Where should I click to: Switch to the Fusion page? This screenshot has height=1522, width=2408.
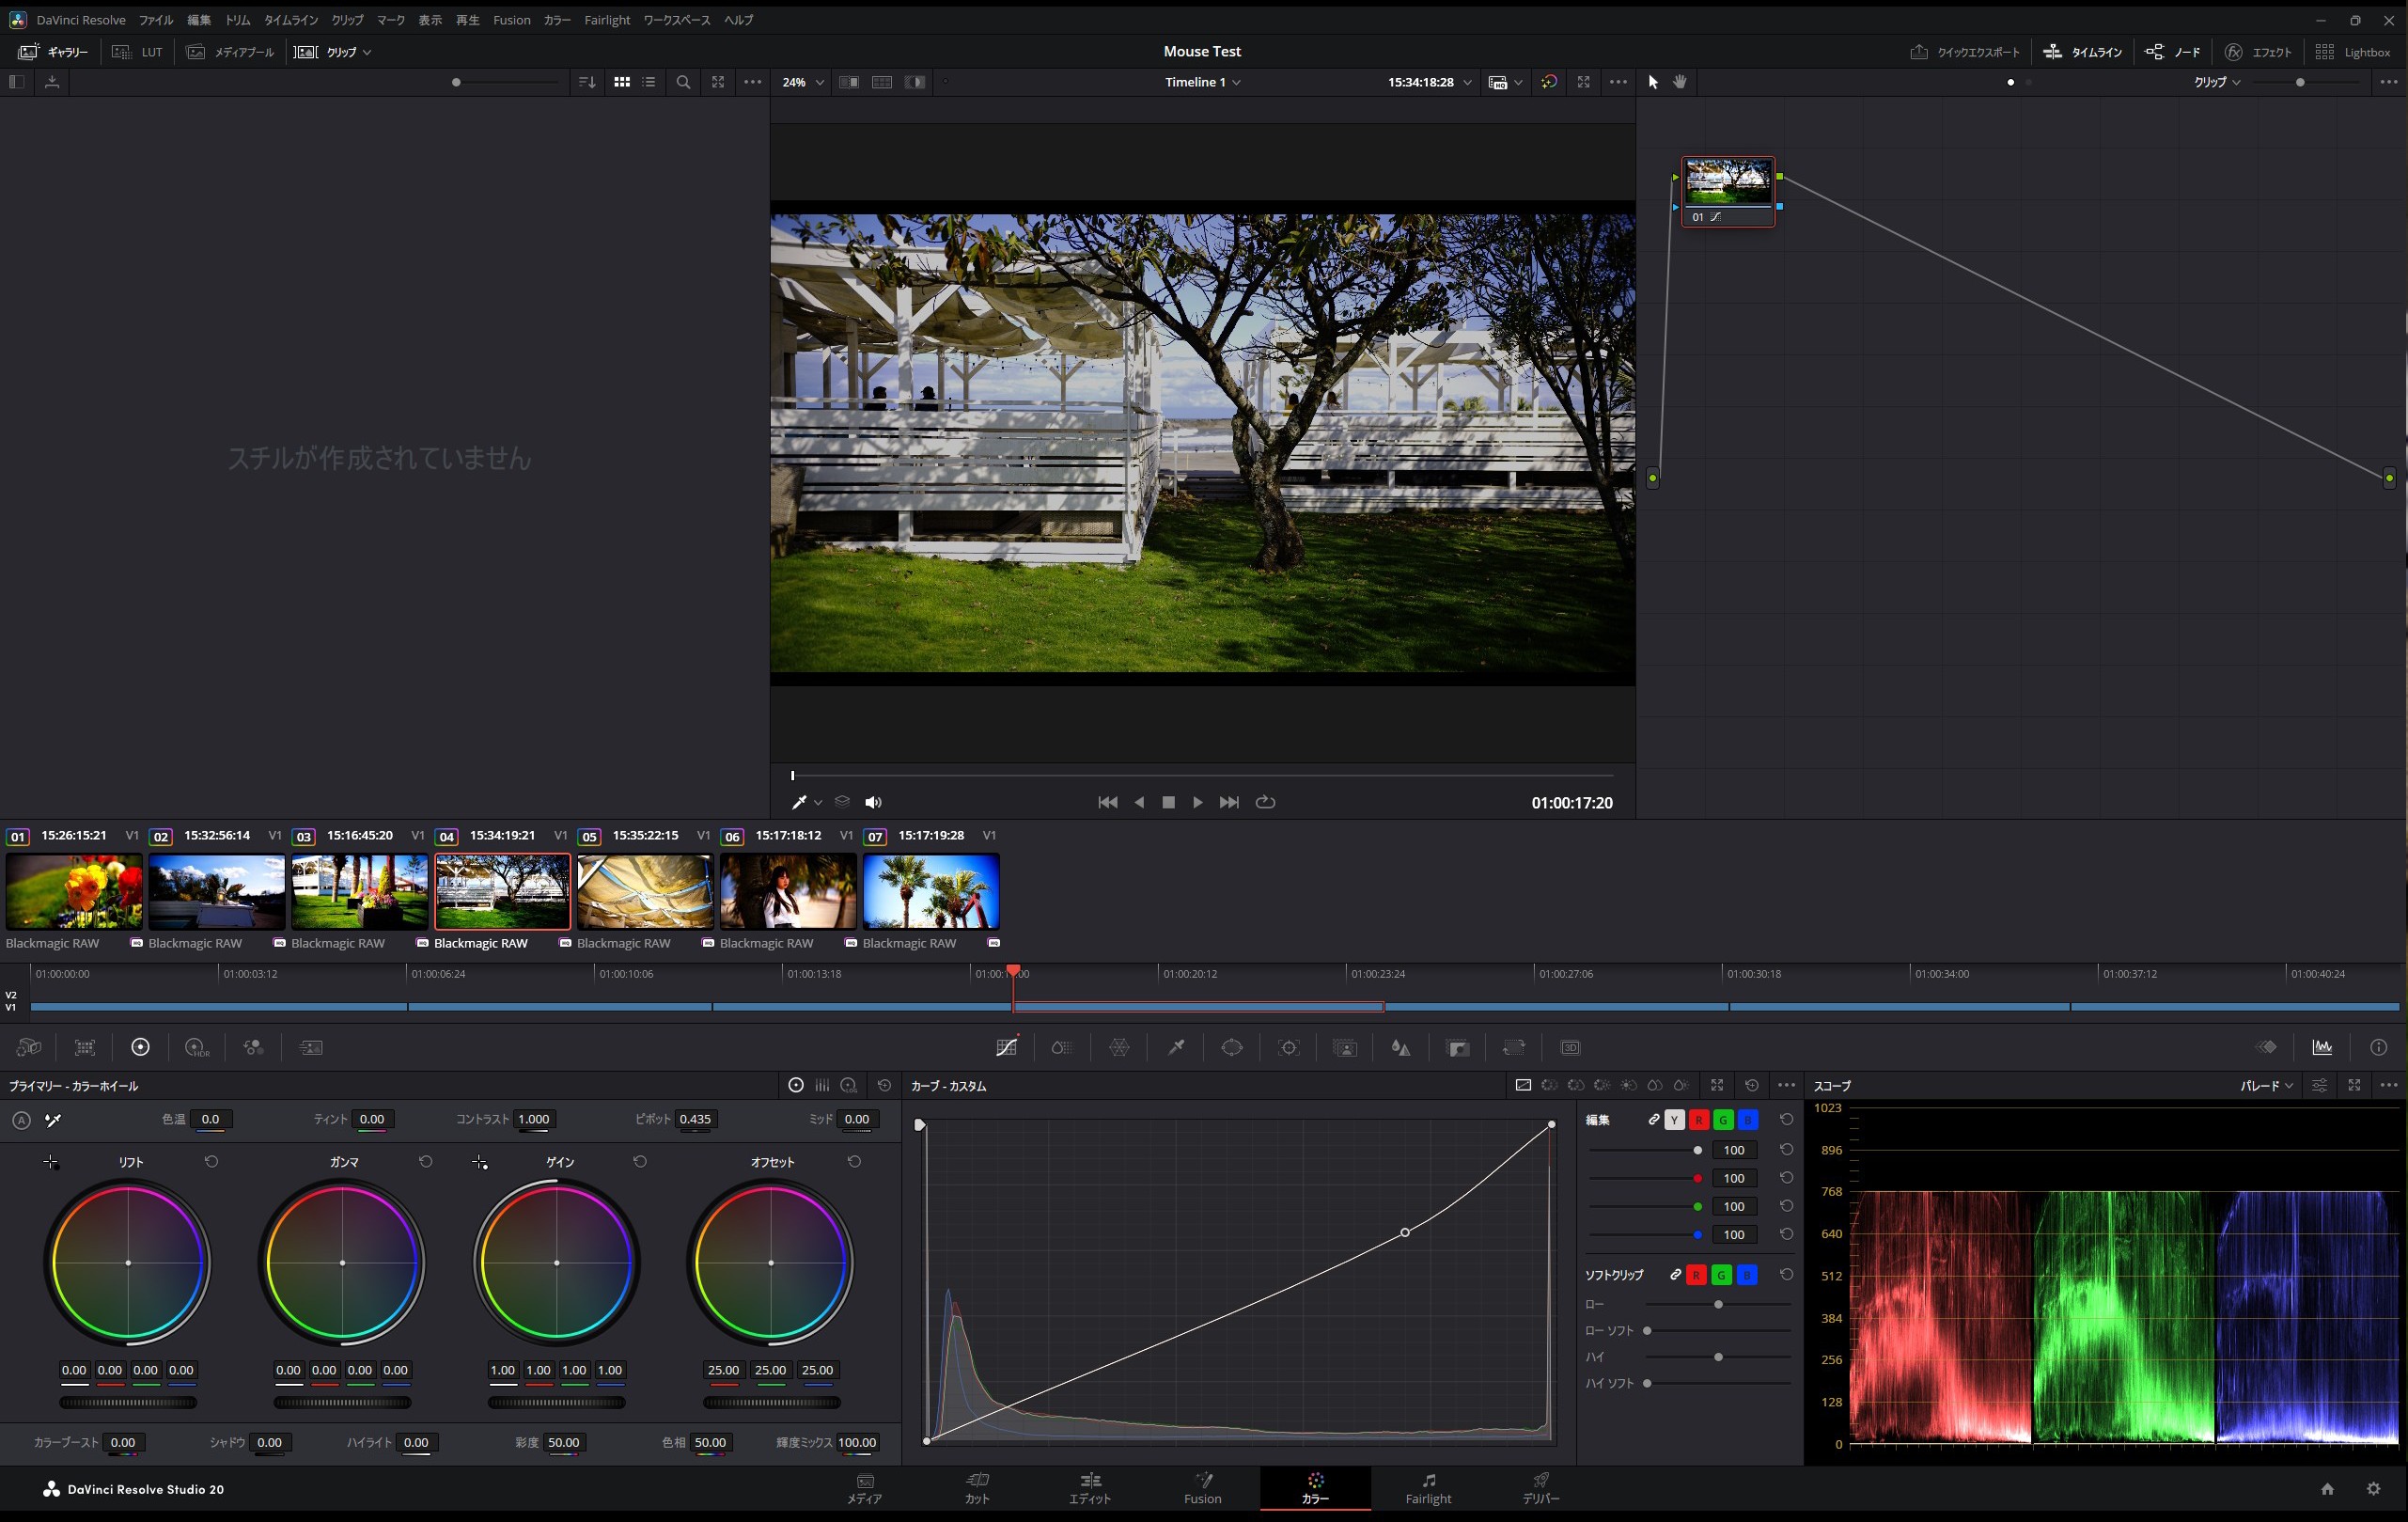tap(1202, 1488)
